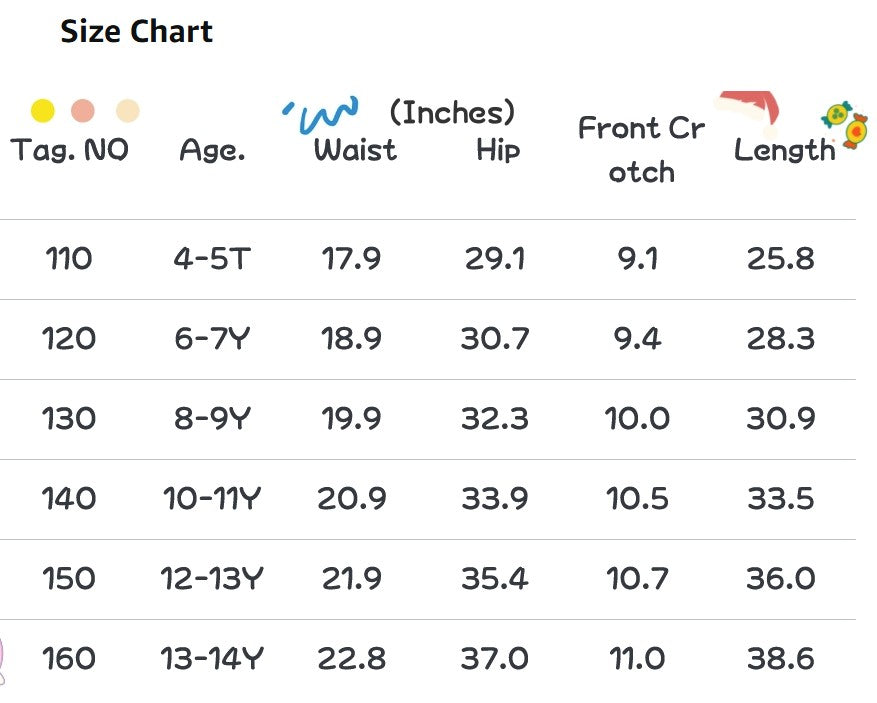
Task: Select the Tag. NO column header
Action: pos(69,151)
